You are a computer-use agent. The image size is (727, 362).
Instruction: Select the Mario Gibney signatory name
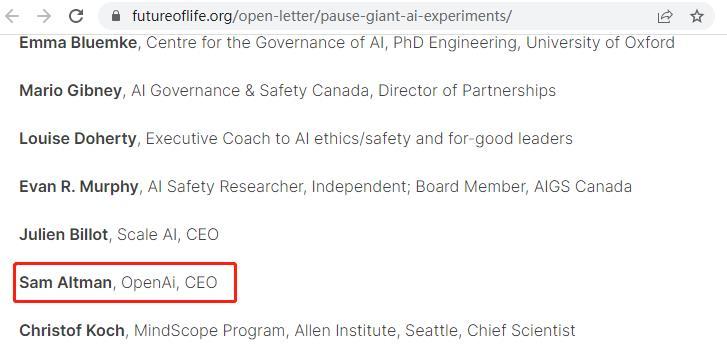[70, 90]
